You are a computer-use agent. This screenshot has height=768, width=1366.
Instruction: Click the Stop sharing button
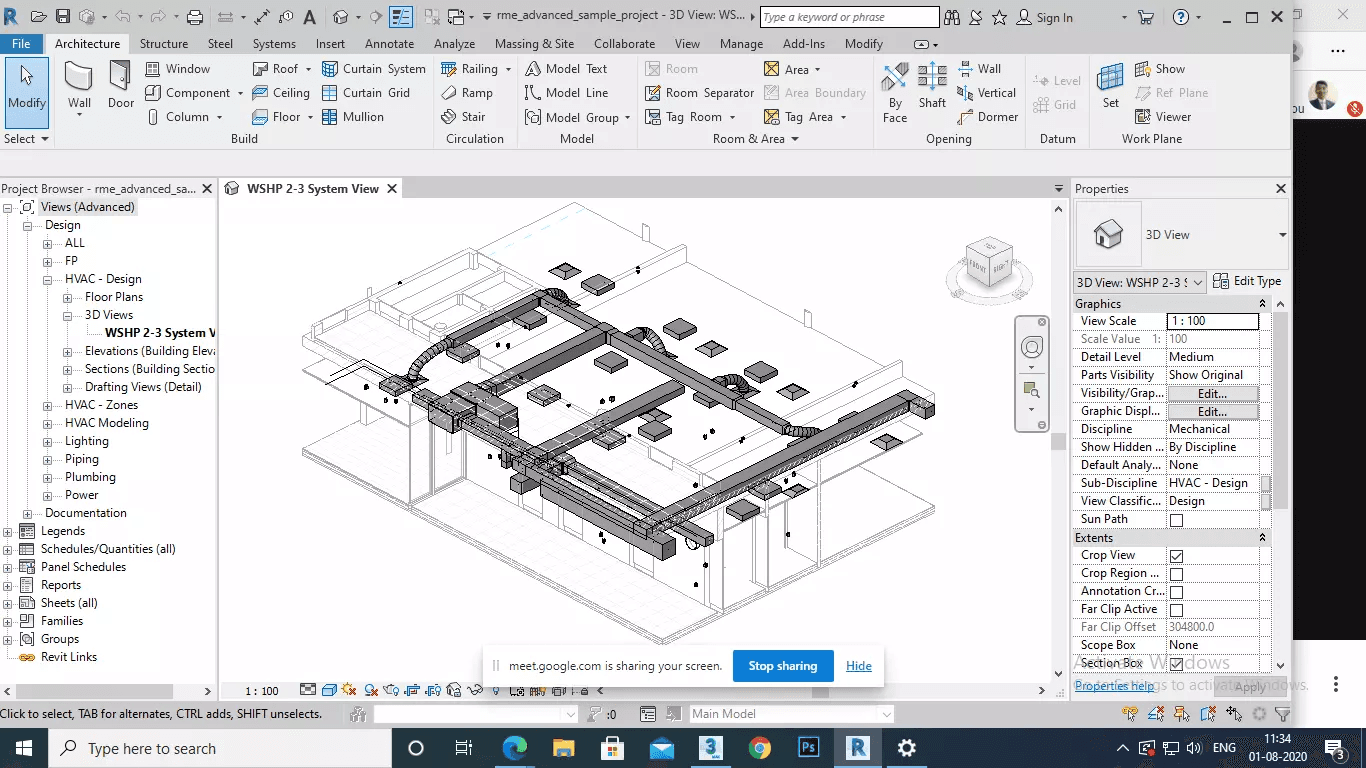coord(782,665)
